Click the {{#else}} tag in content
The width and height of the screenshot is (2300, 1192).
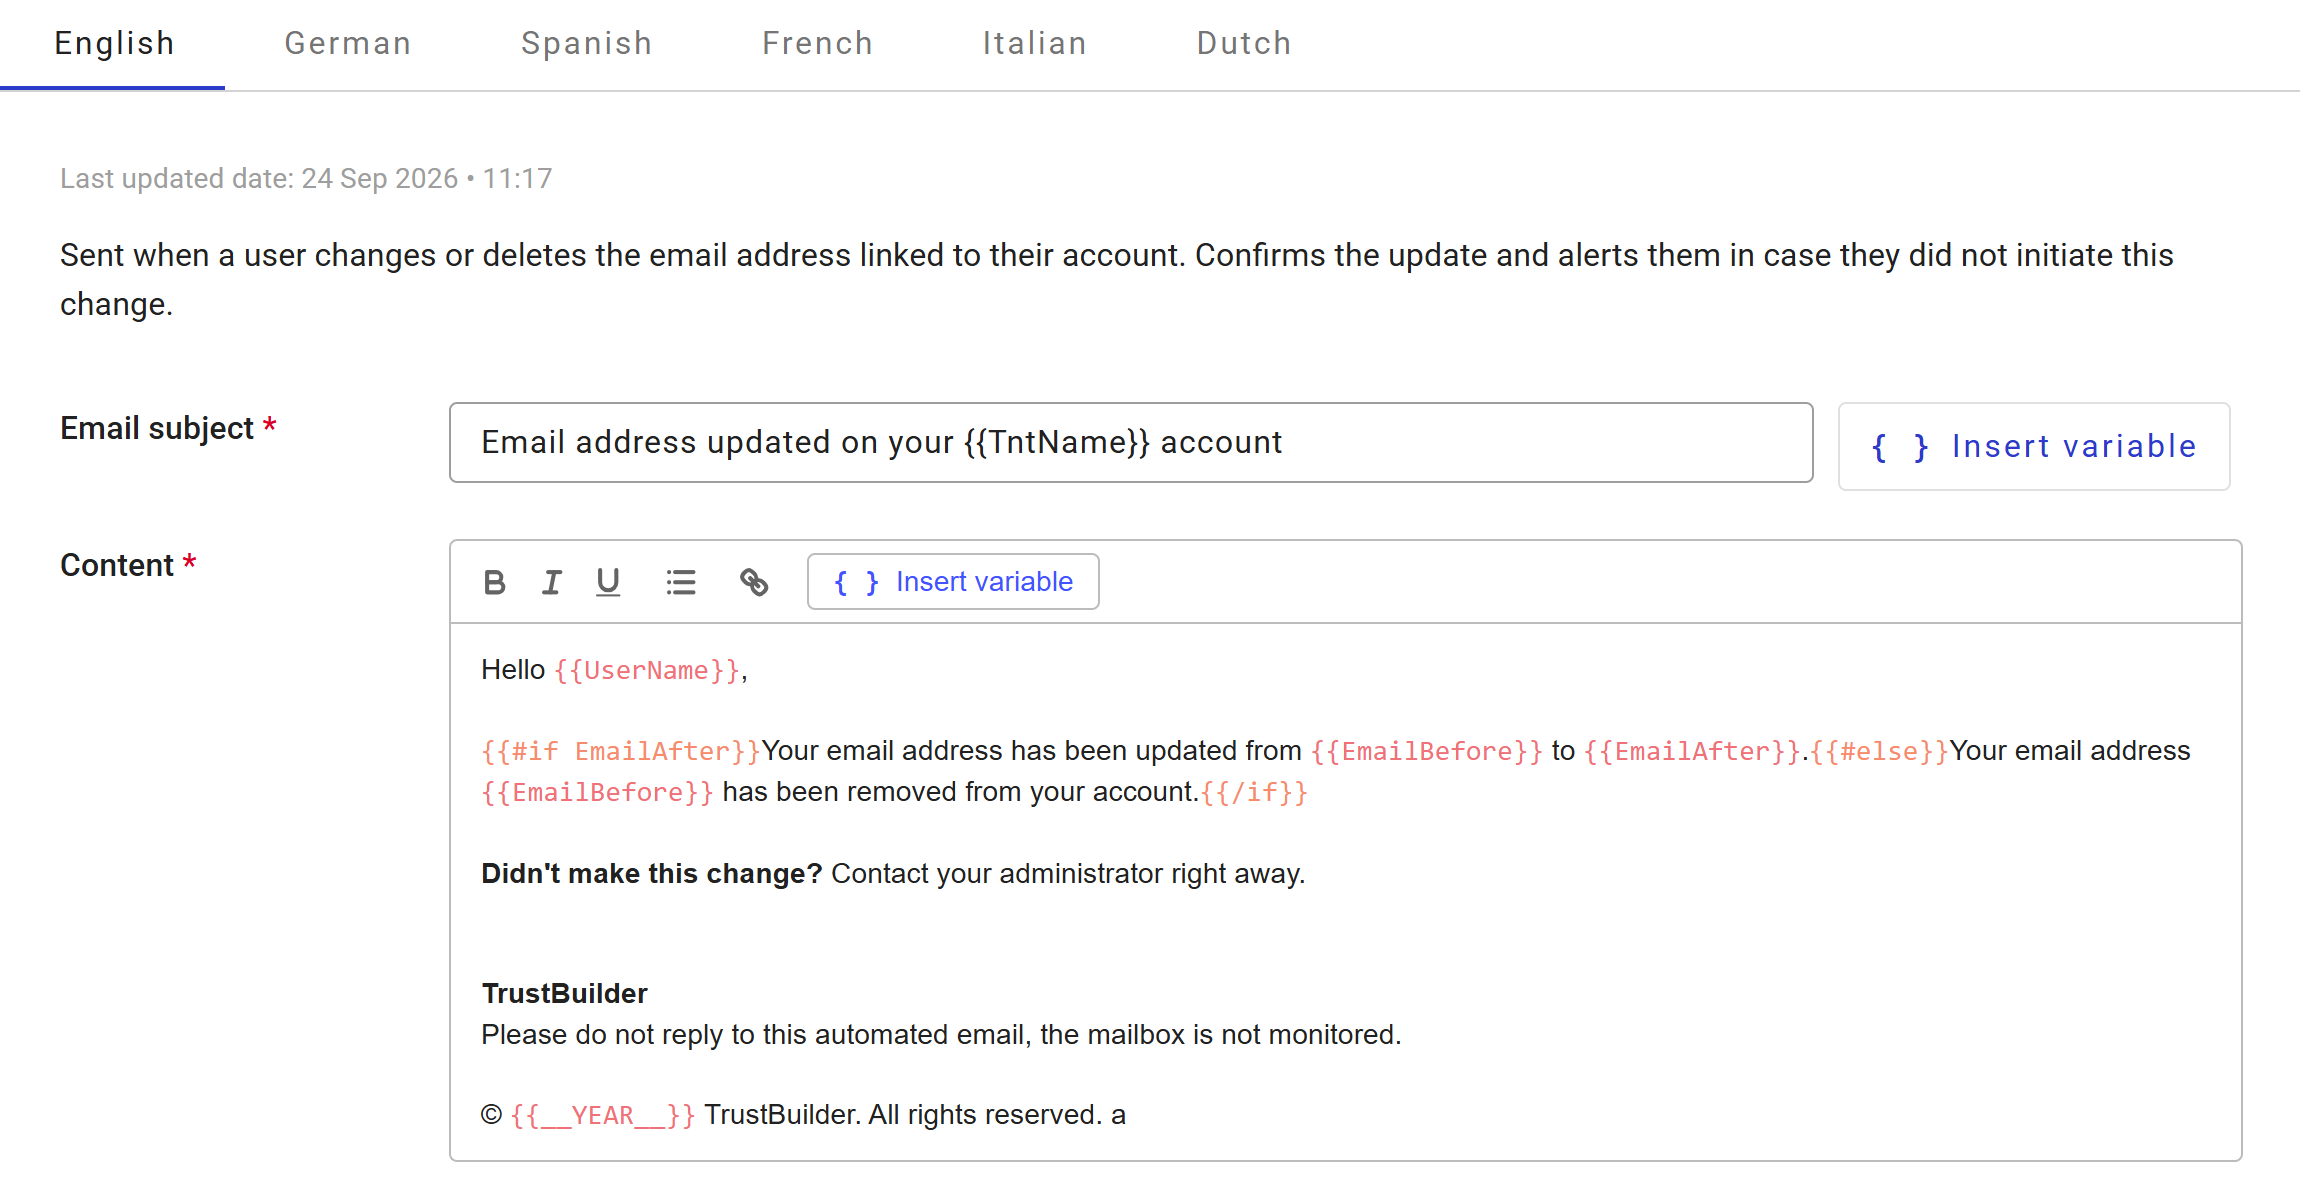tap(1879, 751)
